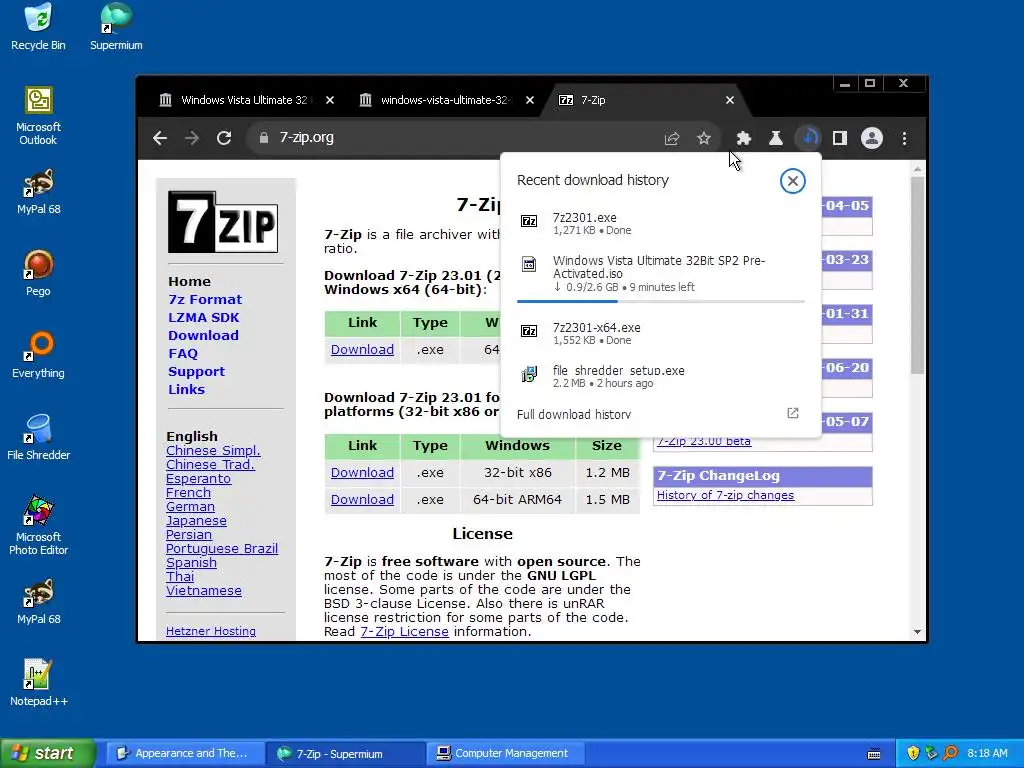Close the Recent download history popup

792,181
